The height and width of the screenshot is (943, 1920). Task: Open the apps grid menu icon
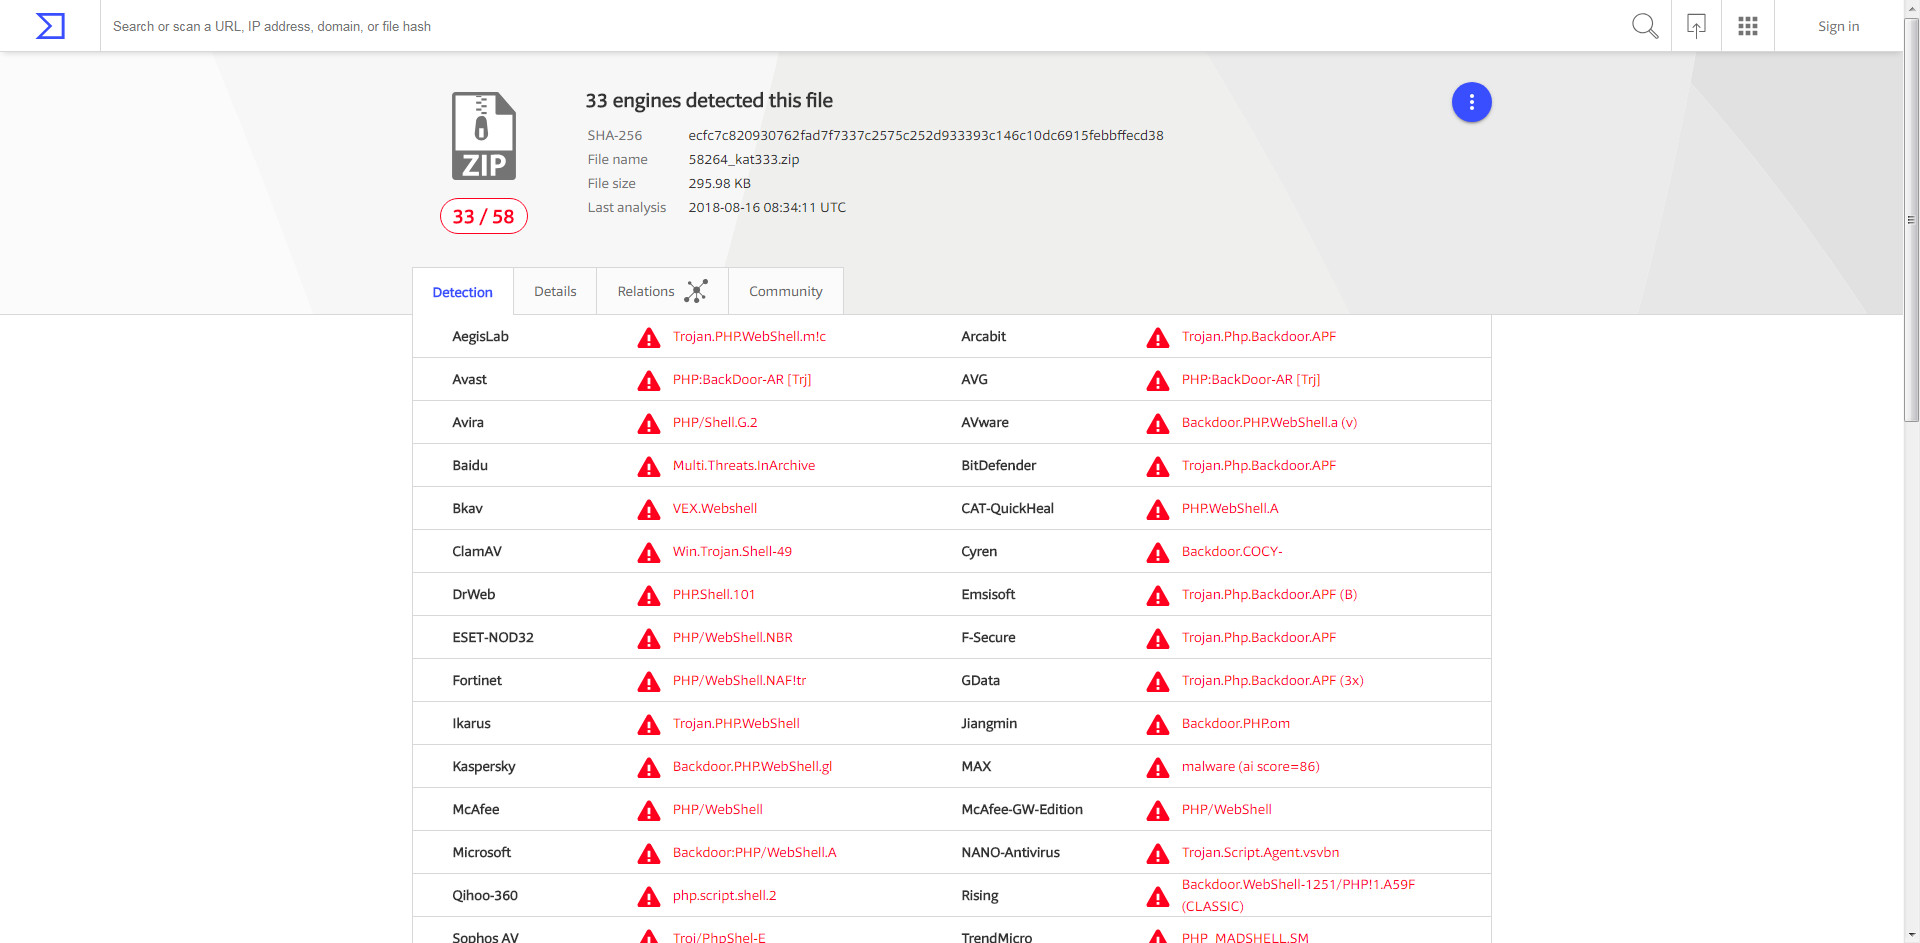coord(1747,26)
